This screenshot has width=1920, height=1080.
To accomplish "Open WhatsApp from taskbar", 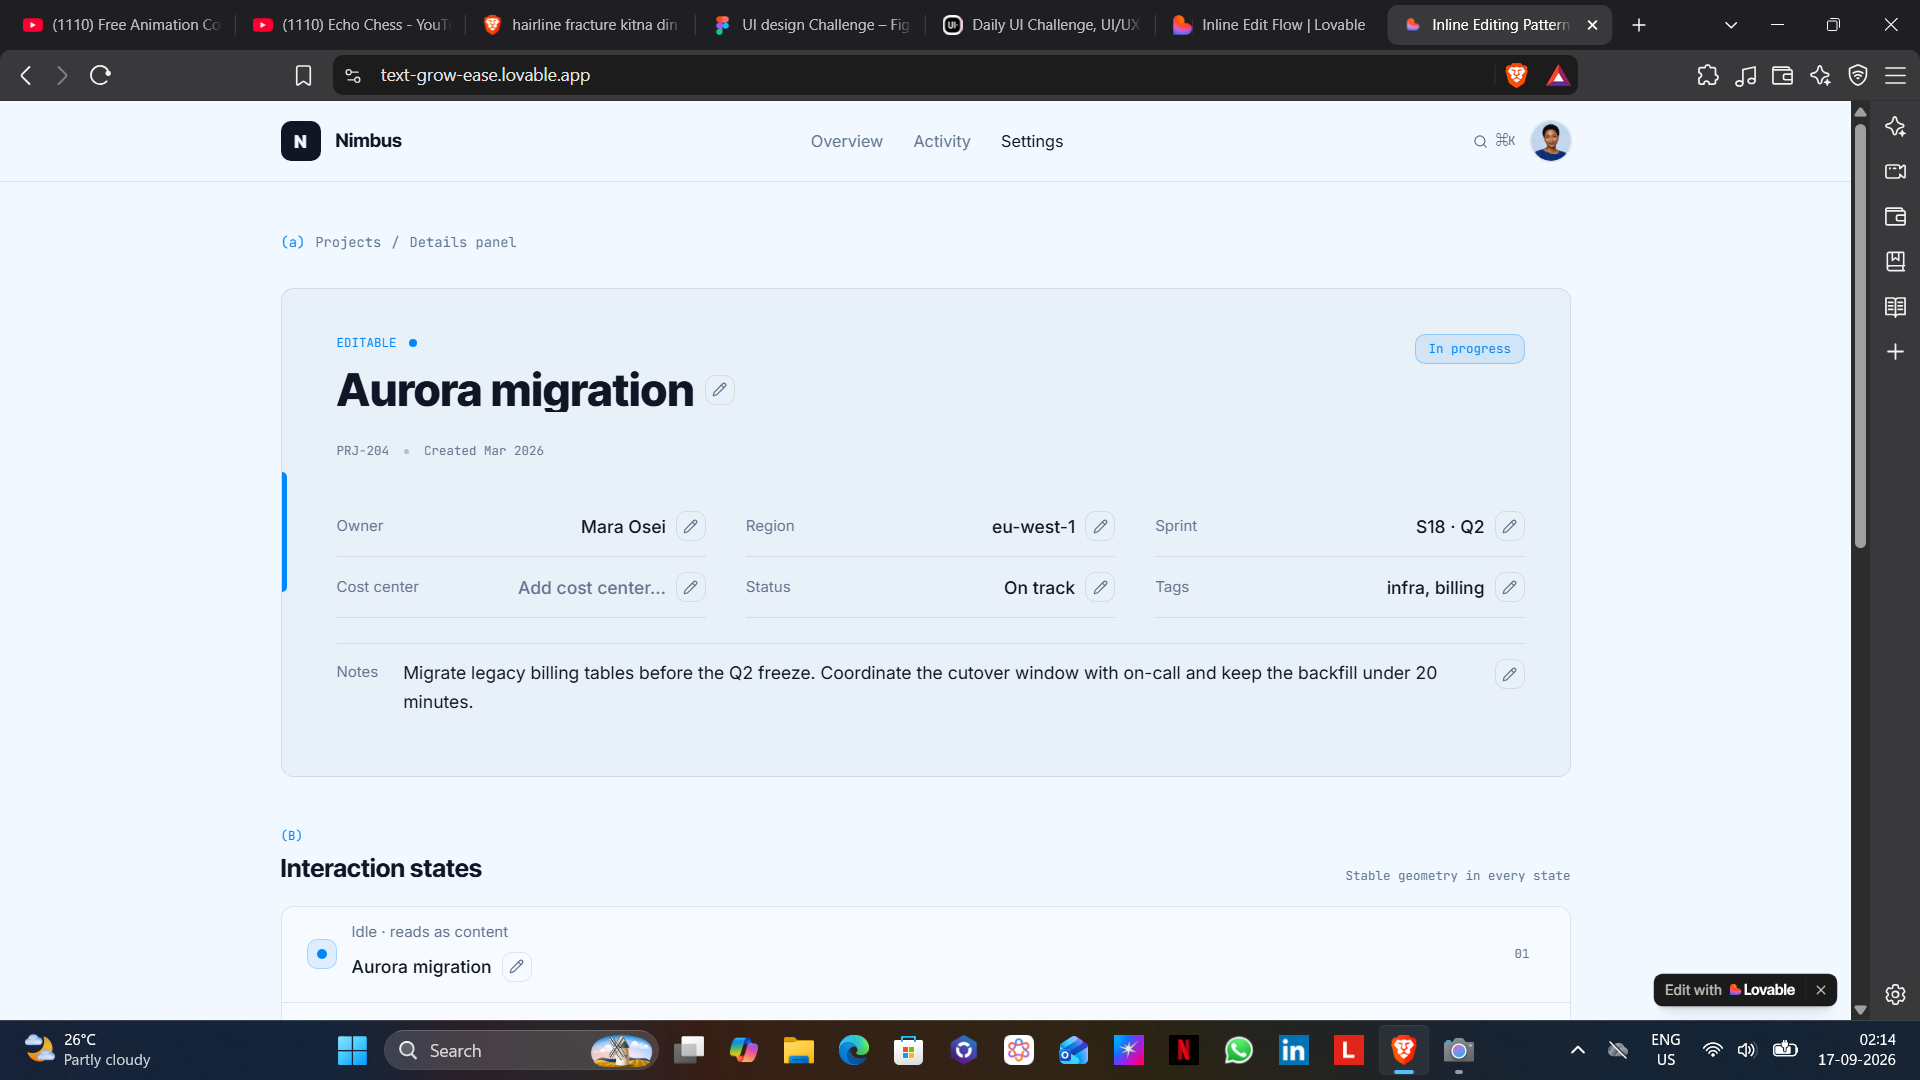I will click(1238, 1050).
